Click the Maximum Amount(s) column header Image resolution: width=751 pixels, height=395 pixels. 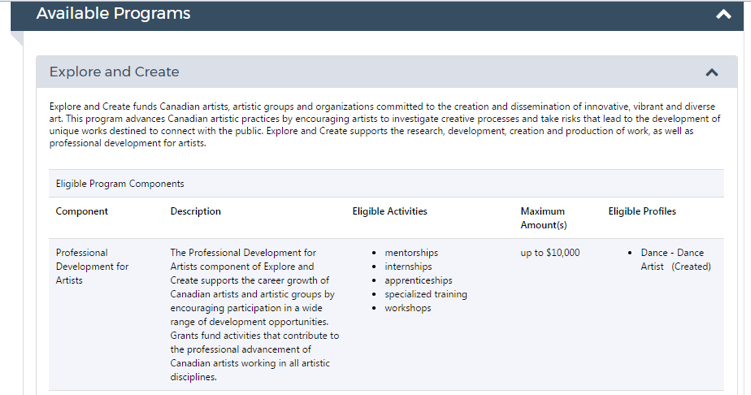[x=544, y=218]
